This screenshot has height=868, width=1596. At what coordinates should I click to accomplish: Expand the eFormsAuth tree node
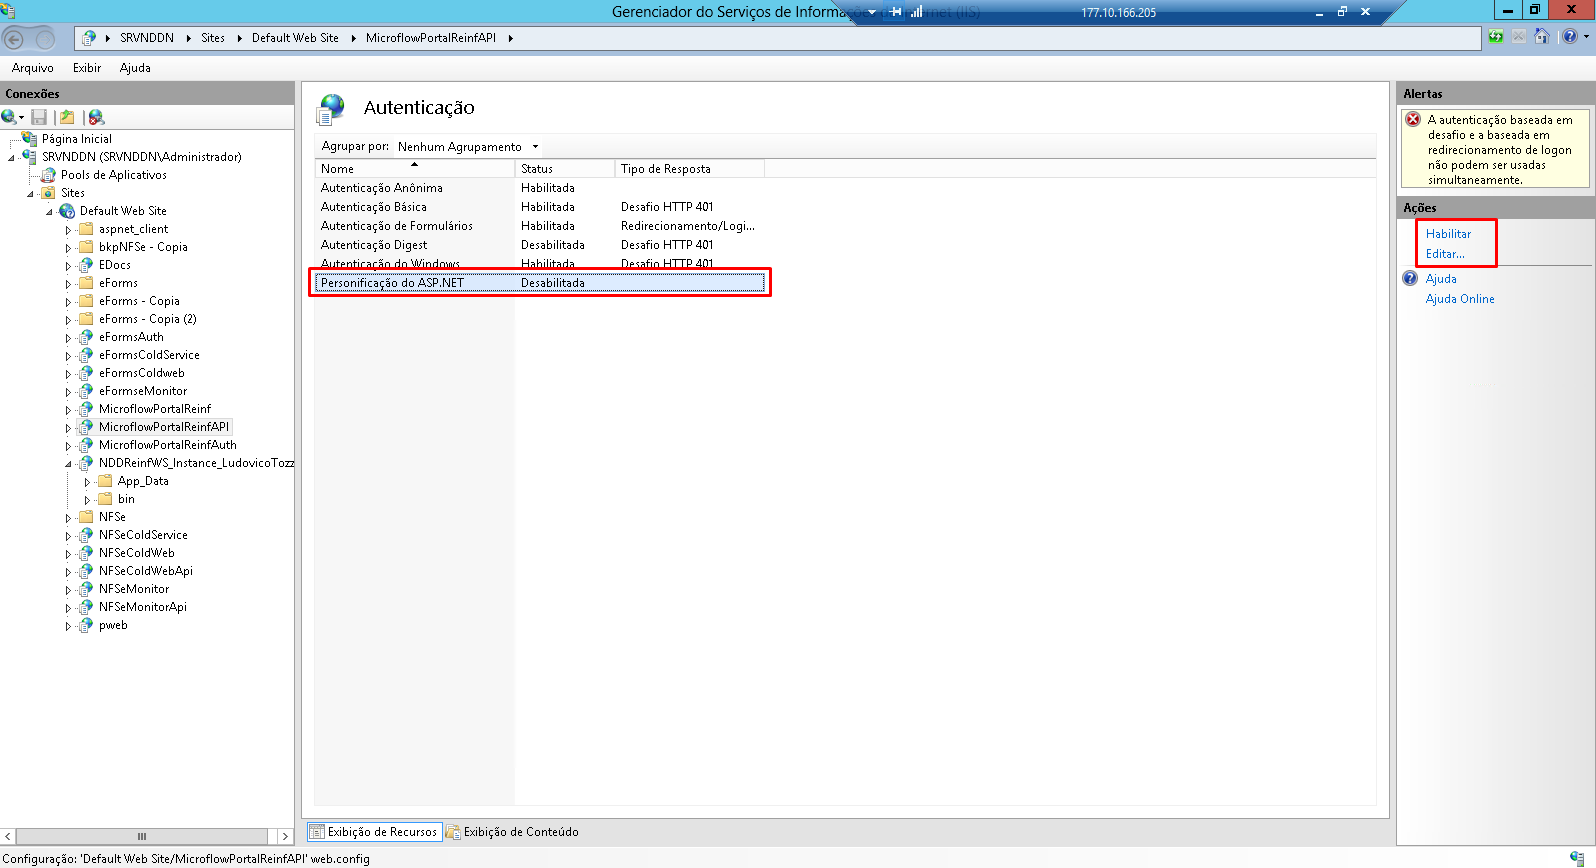tap(68, 338)
